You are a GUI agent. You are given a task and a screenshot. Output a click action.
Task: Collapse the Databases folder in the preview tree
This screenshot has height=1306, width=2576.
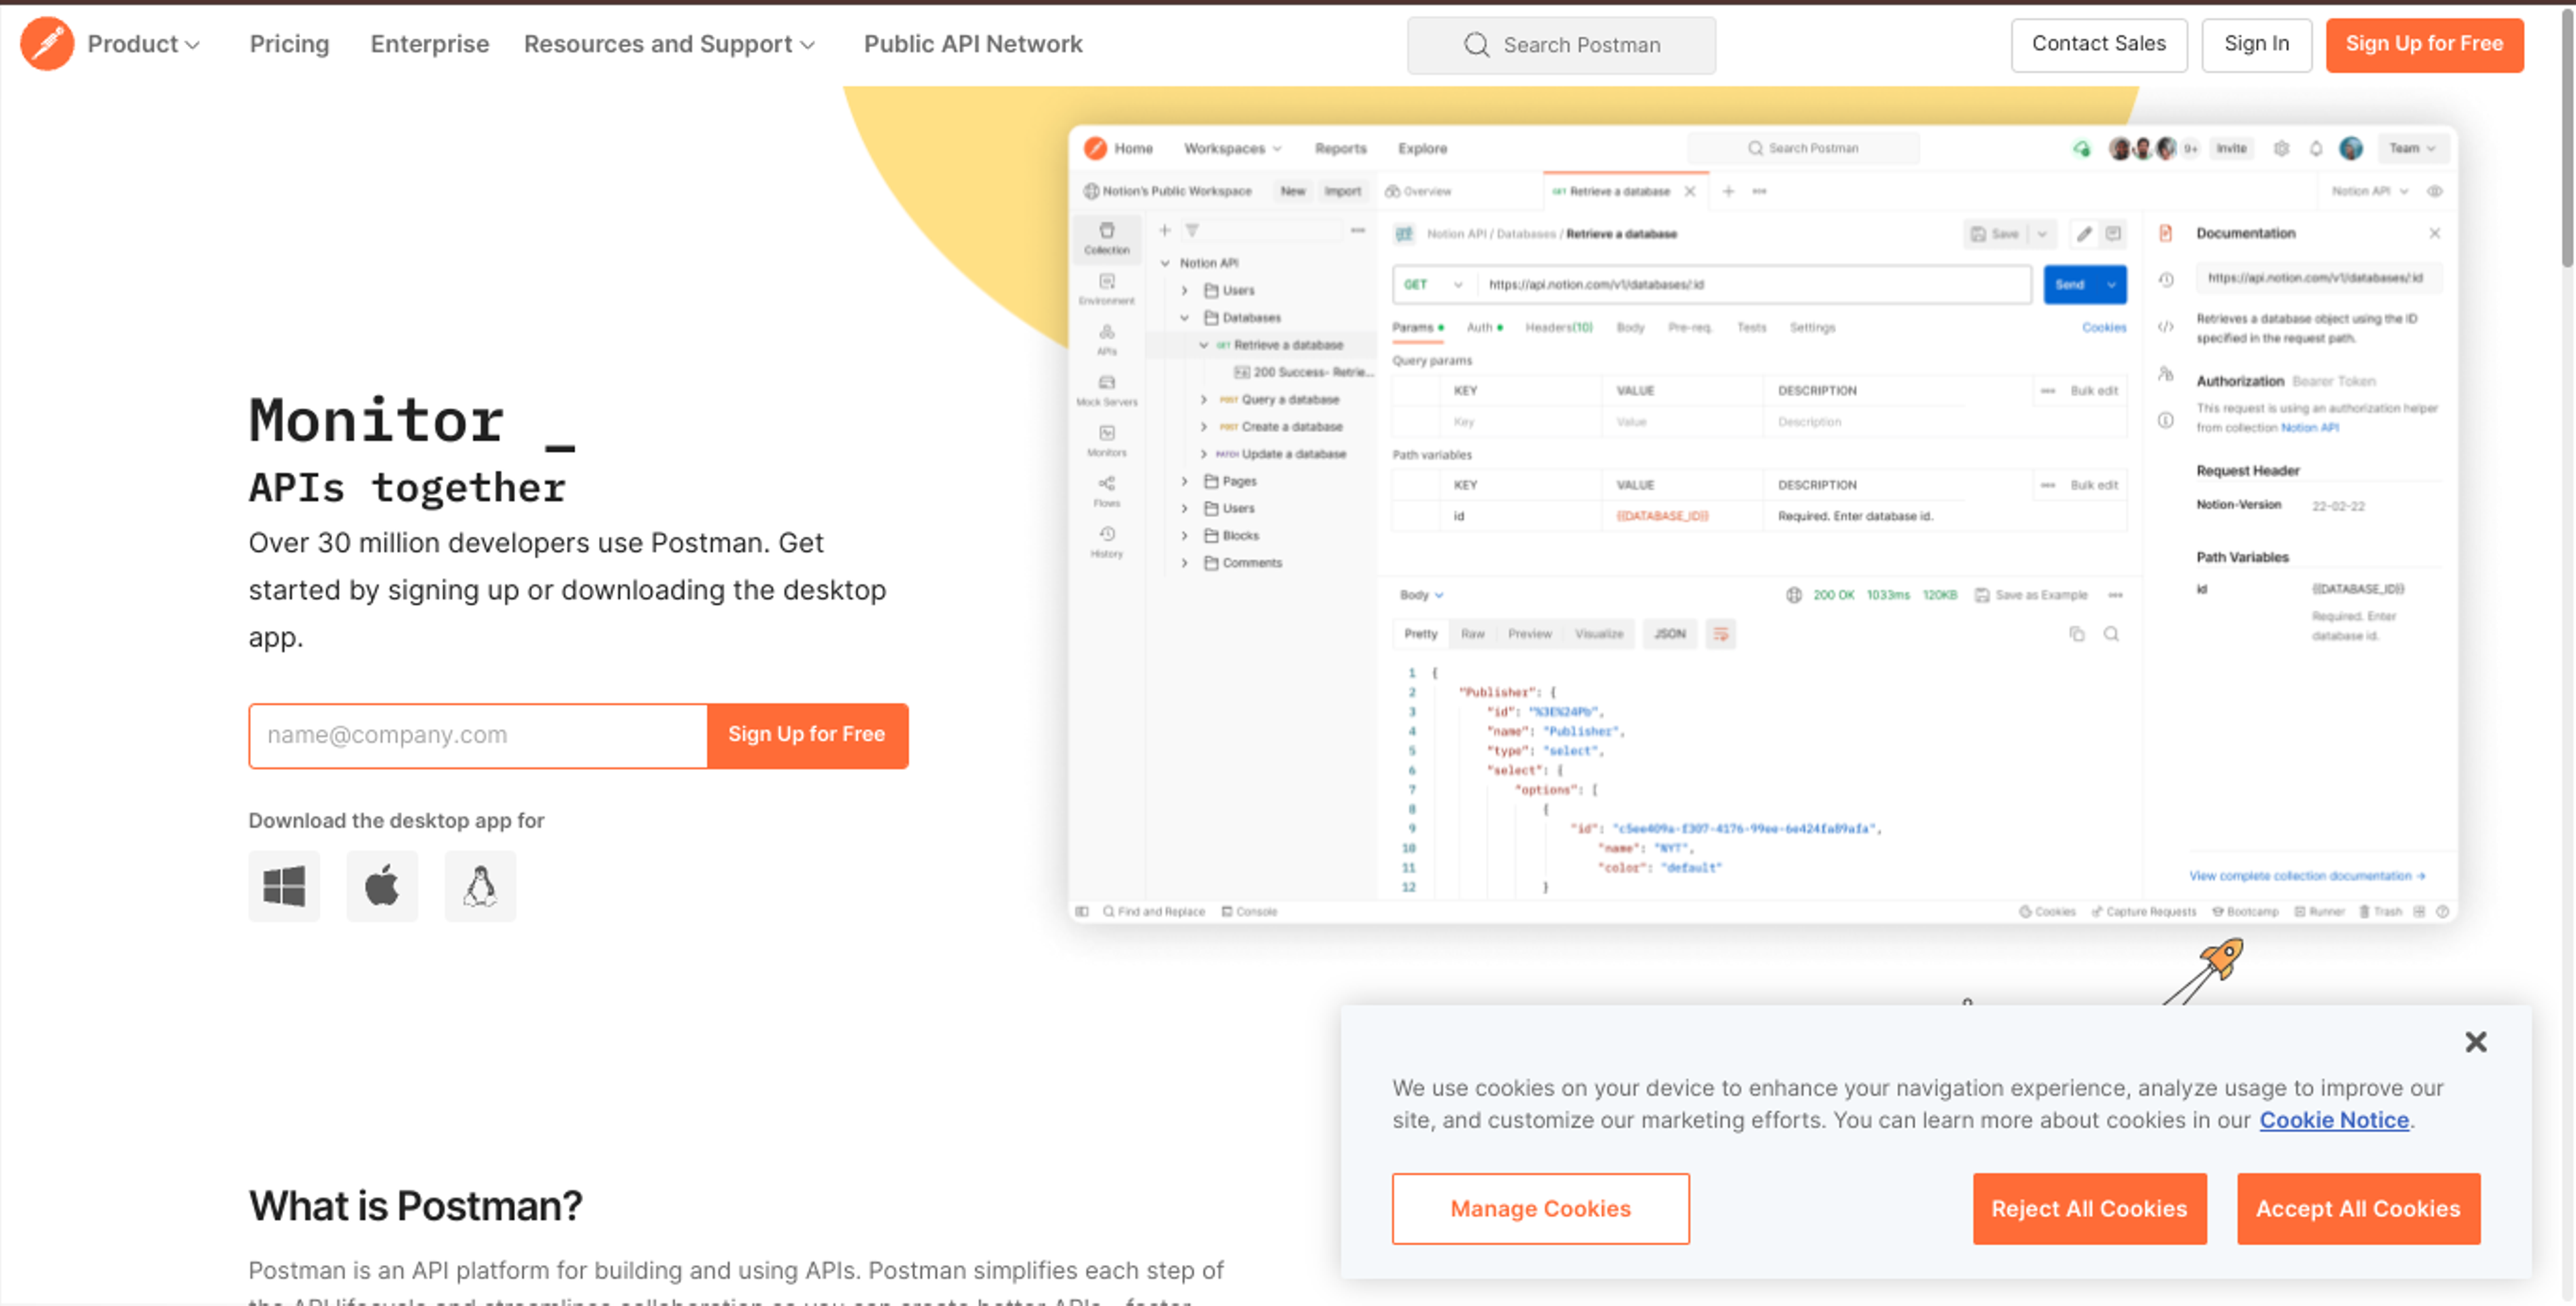(x=1185, y=318)
